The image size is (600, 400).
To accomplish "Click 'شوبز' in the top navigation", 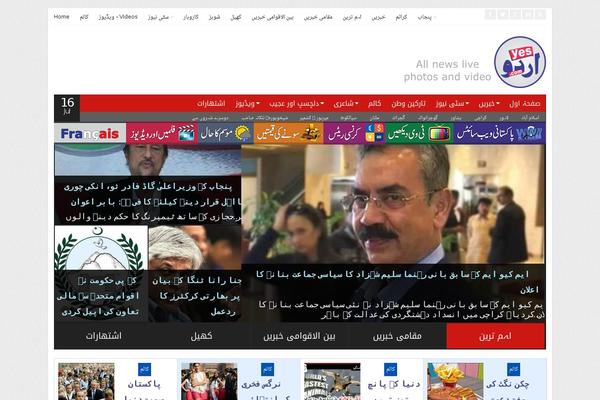I will [x=214, y=17].
